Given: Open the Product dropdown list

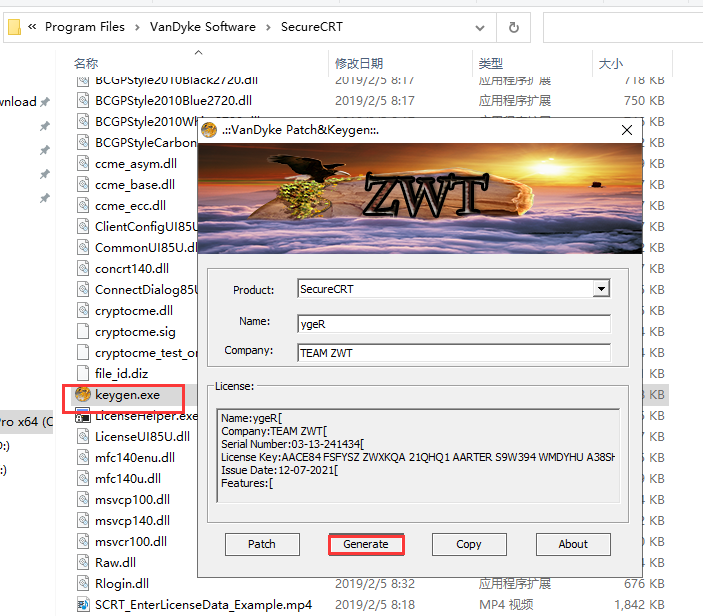Looking at the screenshot, I should click(x=601, y=289).
